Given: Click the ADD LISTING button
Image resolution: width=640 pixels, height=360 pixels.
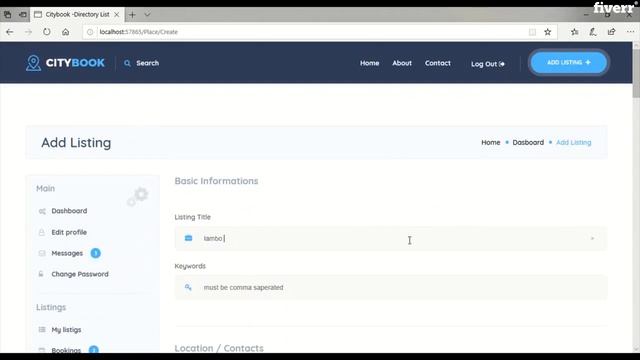Looking at the screenshot, I should click(x=569, y=62).
